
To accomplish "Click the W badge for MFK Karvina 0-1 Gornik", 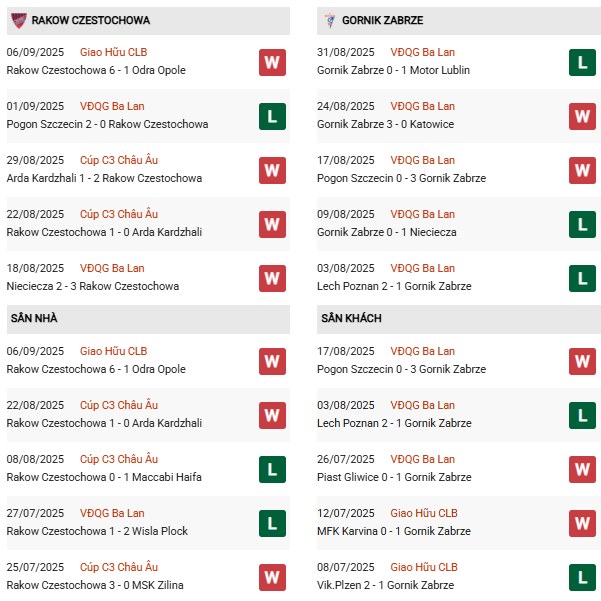I will coord(582,524).
